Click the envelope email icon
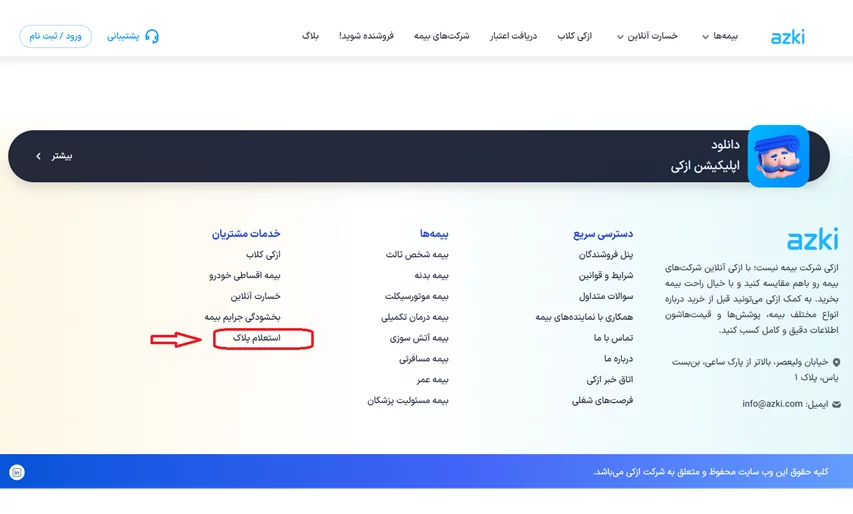Viewport: 853px width, 514px height. coord(837,404)
